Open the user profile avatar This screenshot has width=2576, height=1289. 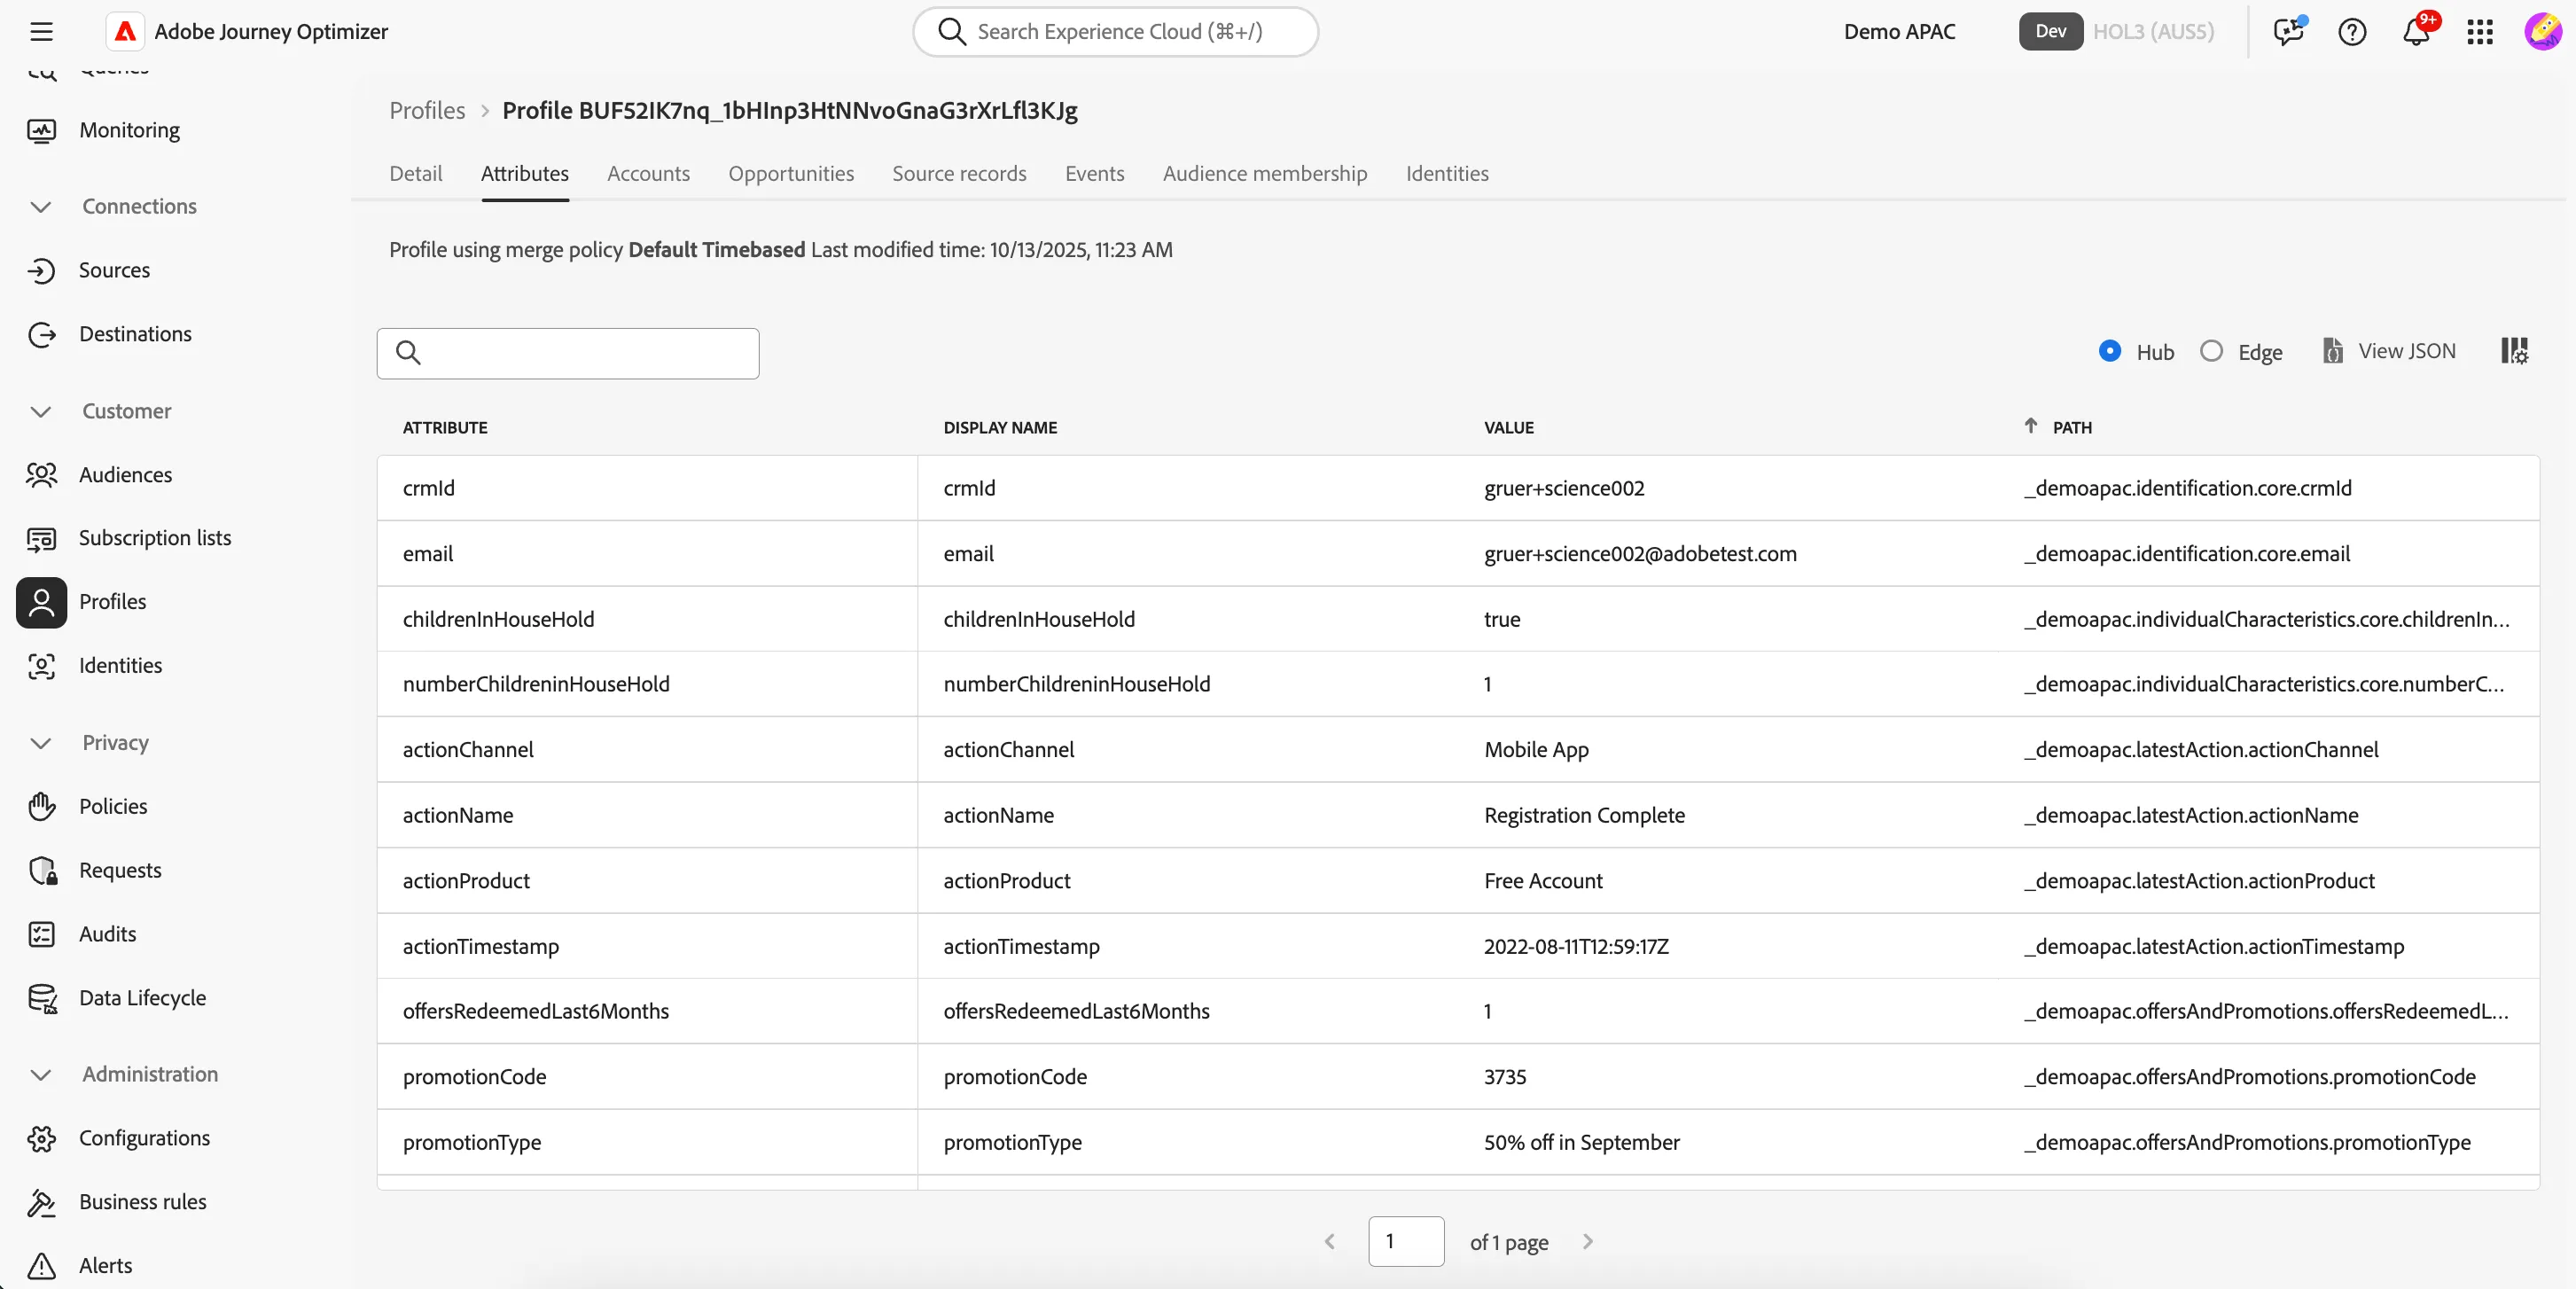tap(2543, 32)
